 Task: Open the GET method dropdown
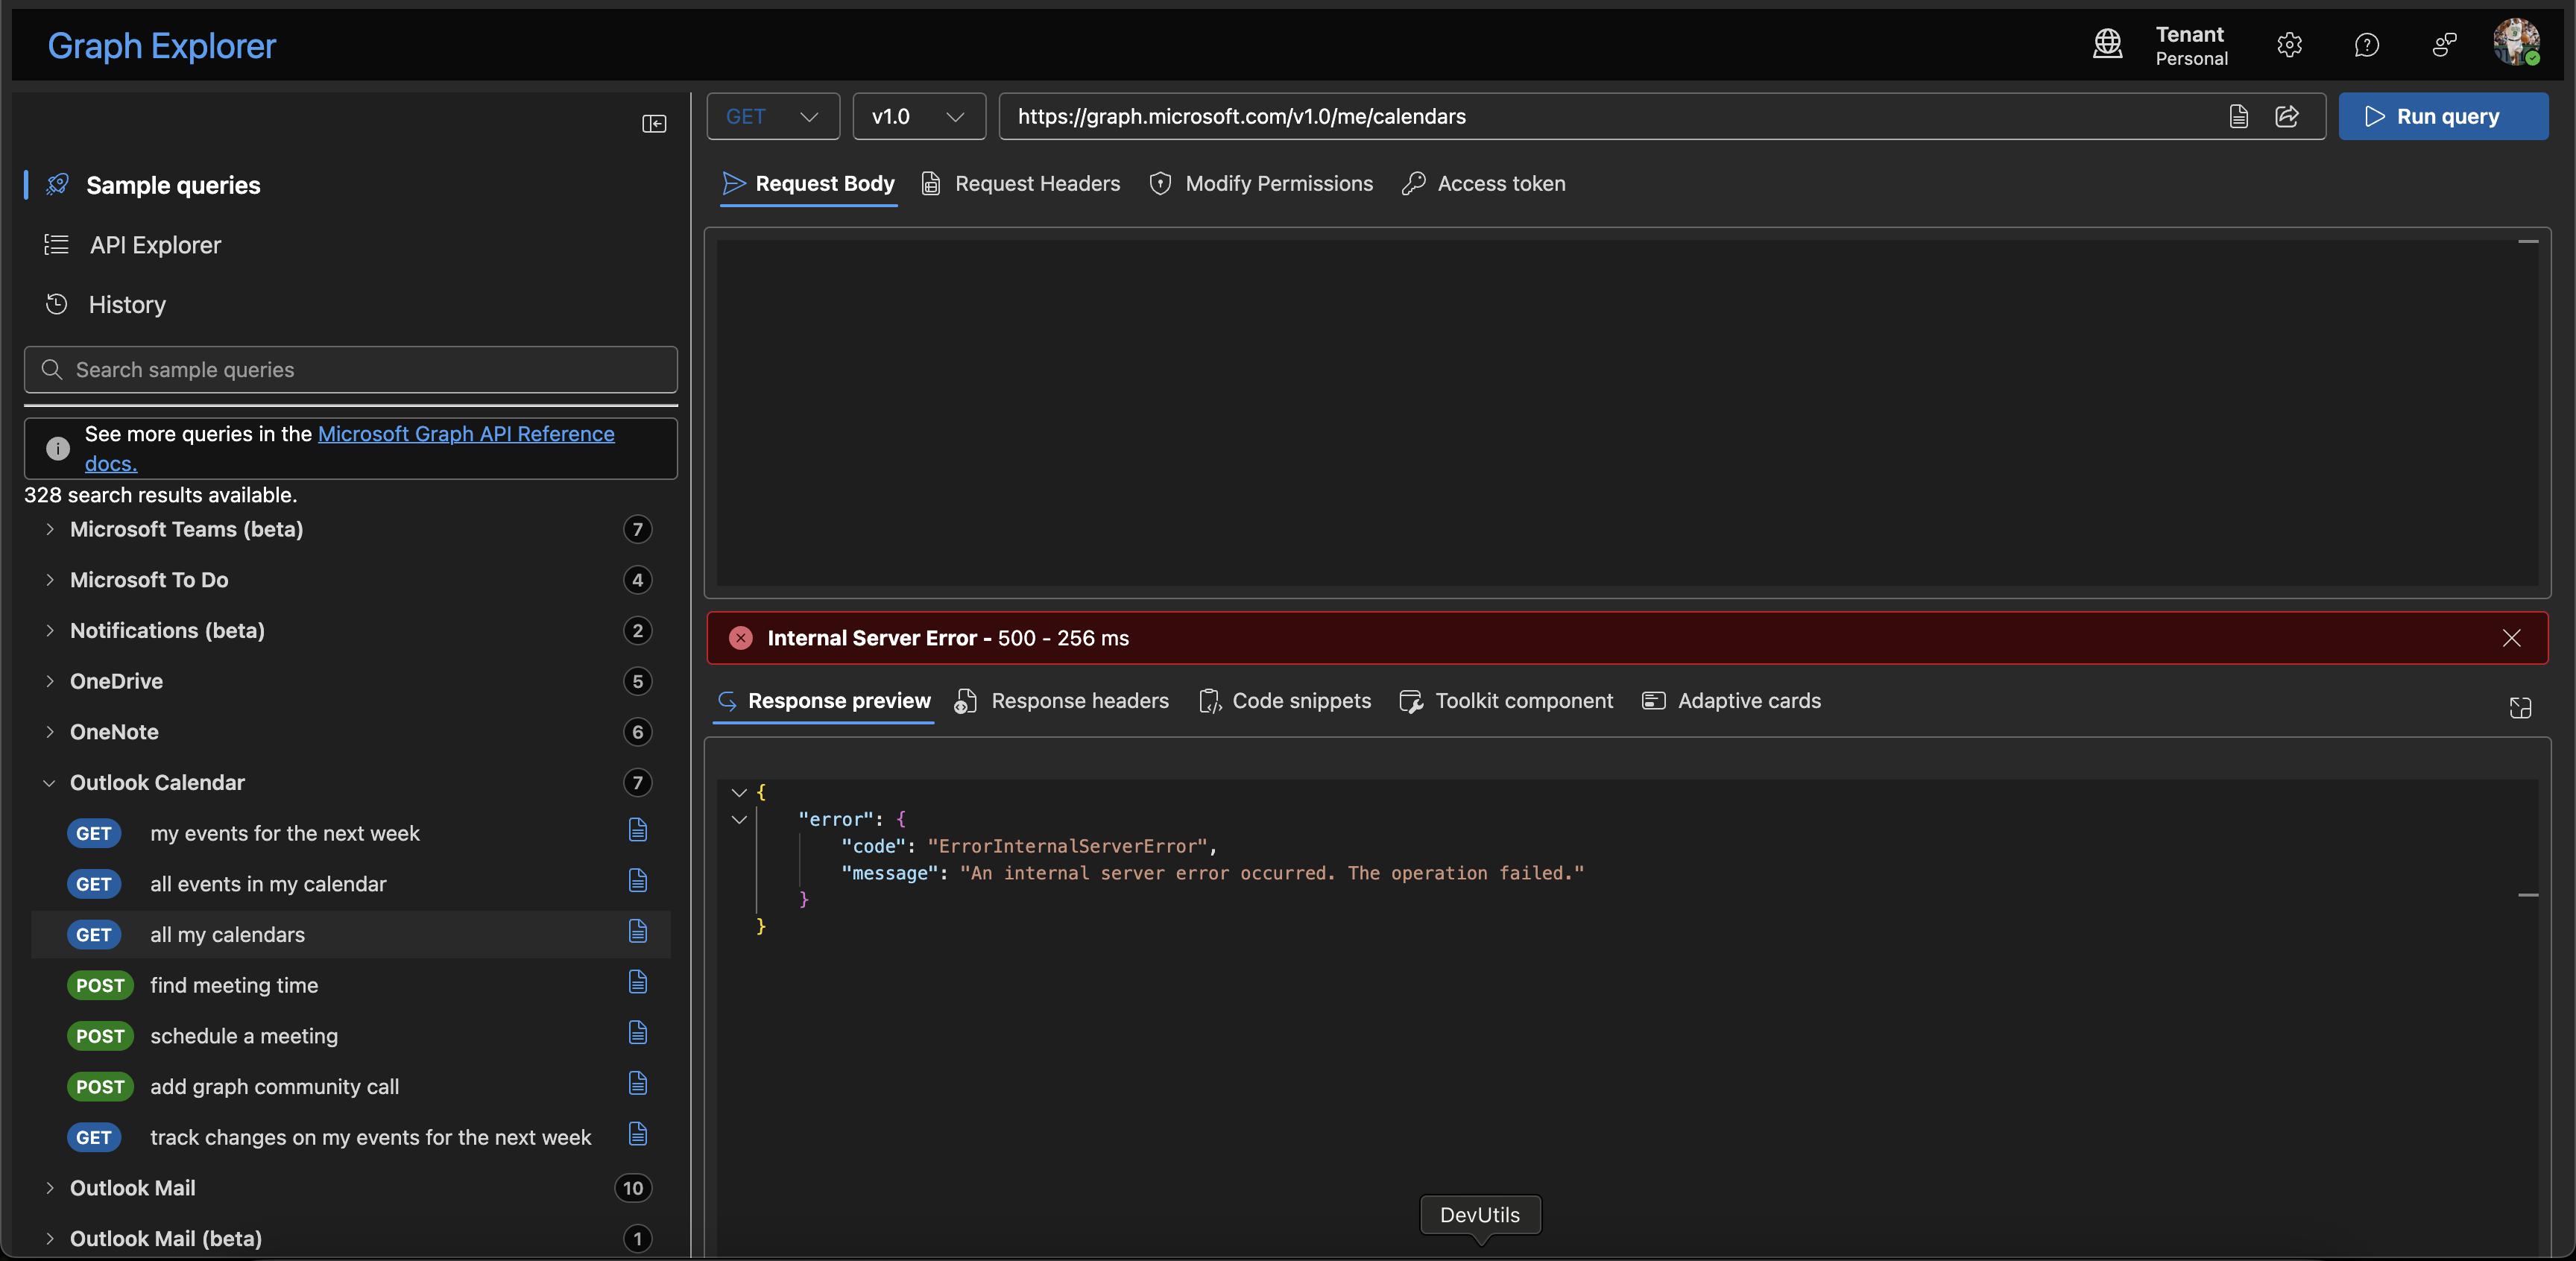(773, 117)
